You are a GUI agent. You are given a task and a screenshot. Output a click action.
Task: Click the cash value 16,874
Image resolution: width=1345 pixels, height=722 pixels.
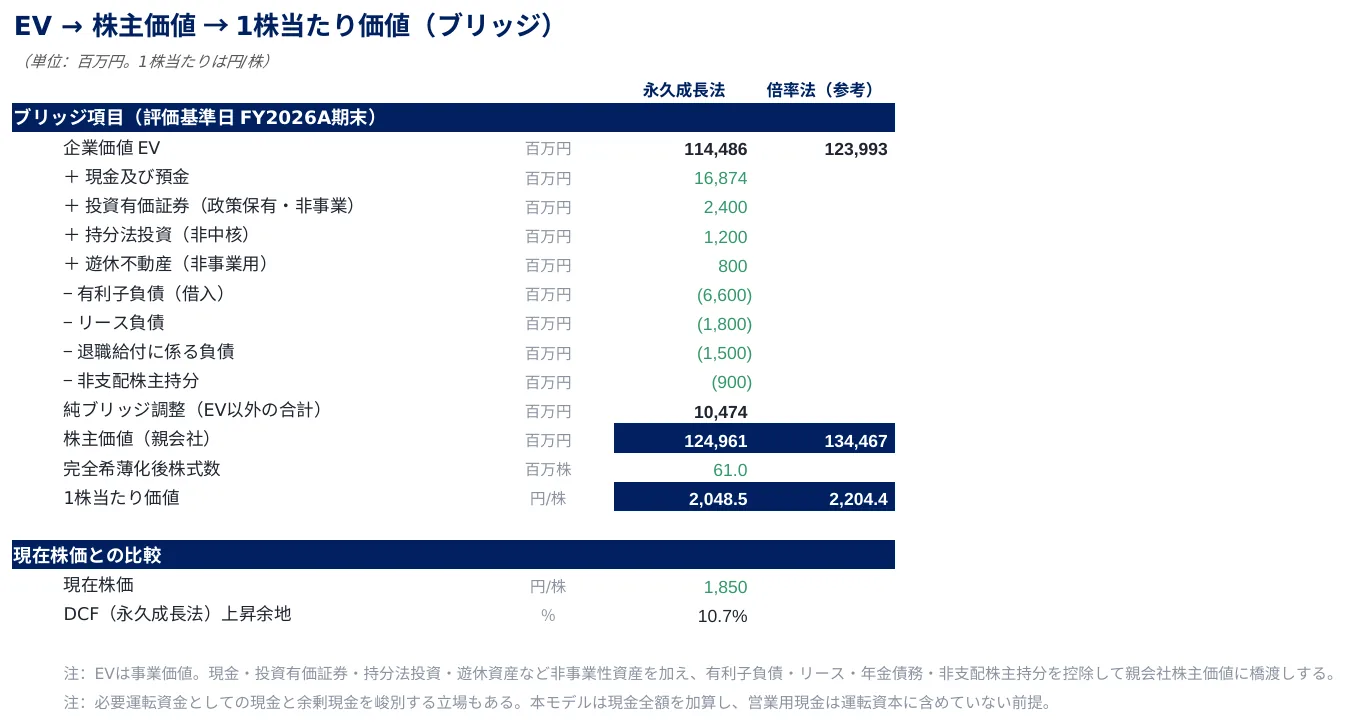click(x=721, y=179)
